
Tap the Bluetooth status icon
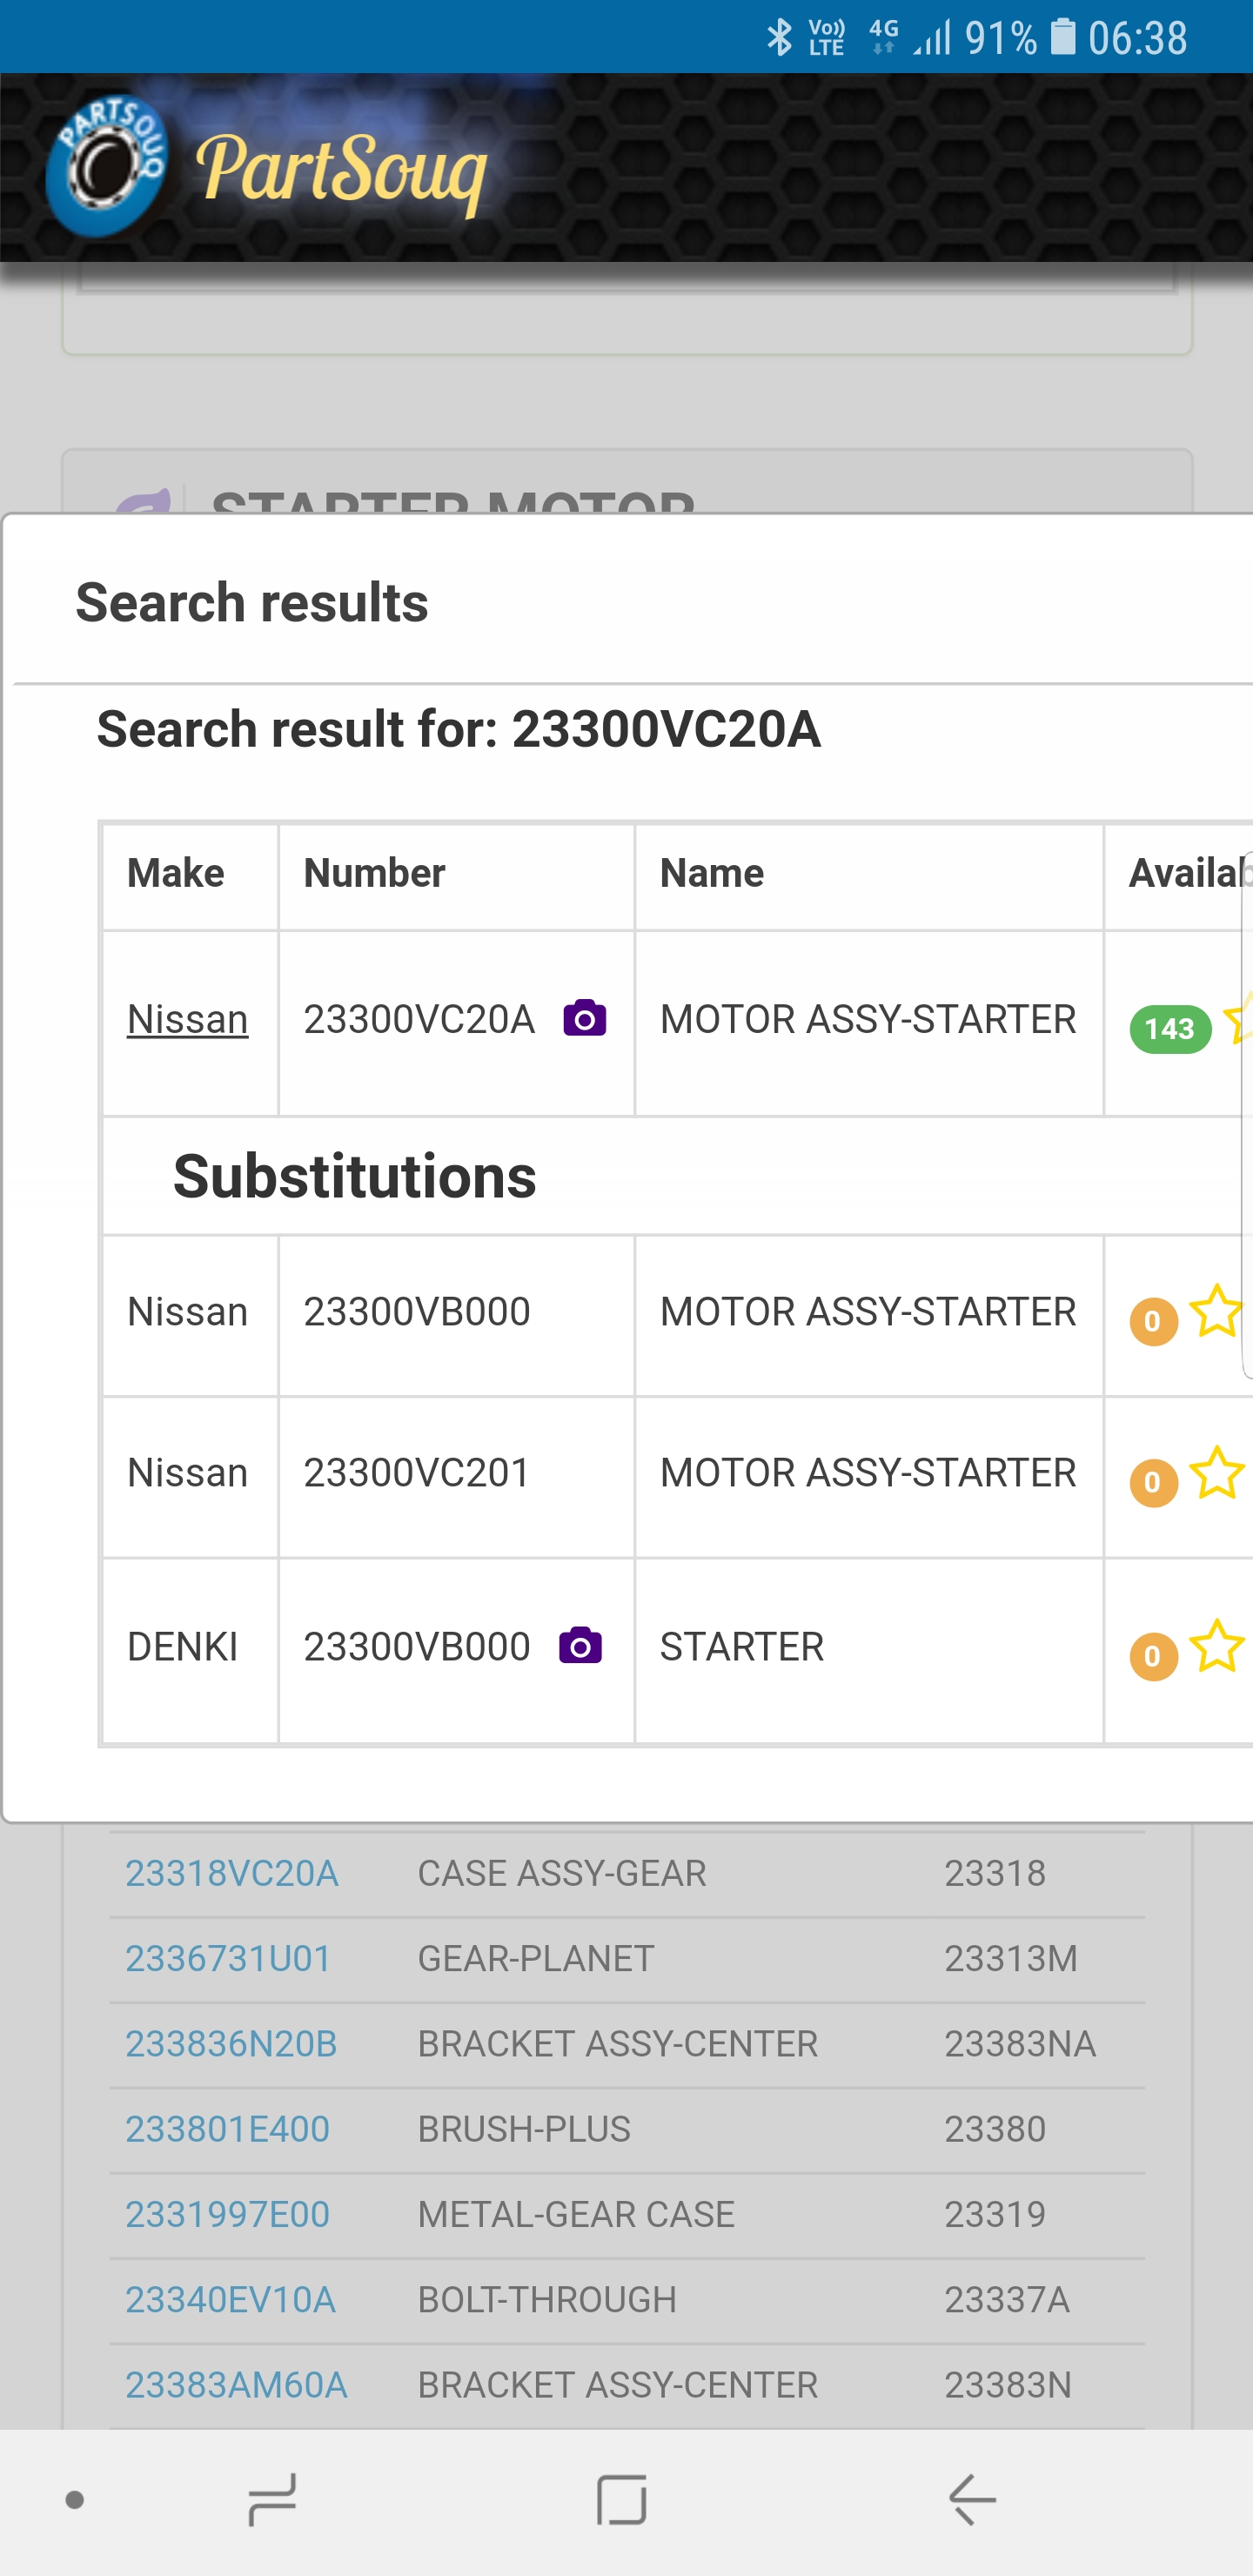tap(779, 38)
